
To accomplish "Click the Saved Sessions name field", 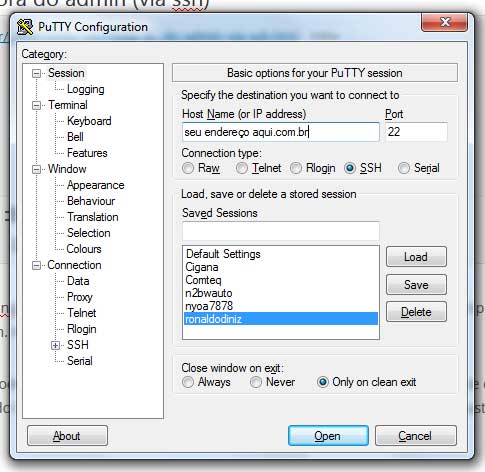I will click(281, 231).
